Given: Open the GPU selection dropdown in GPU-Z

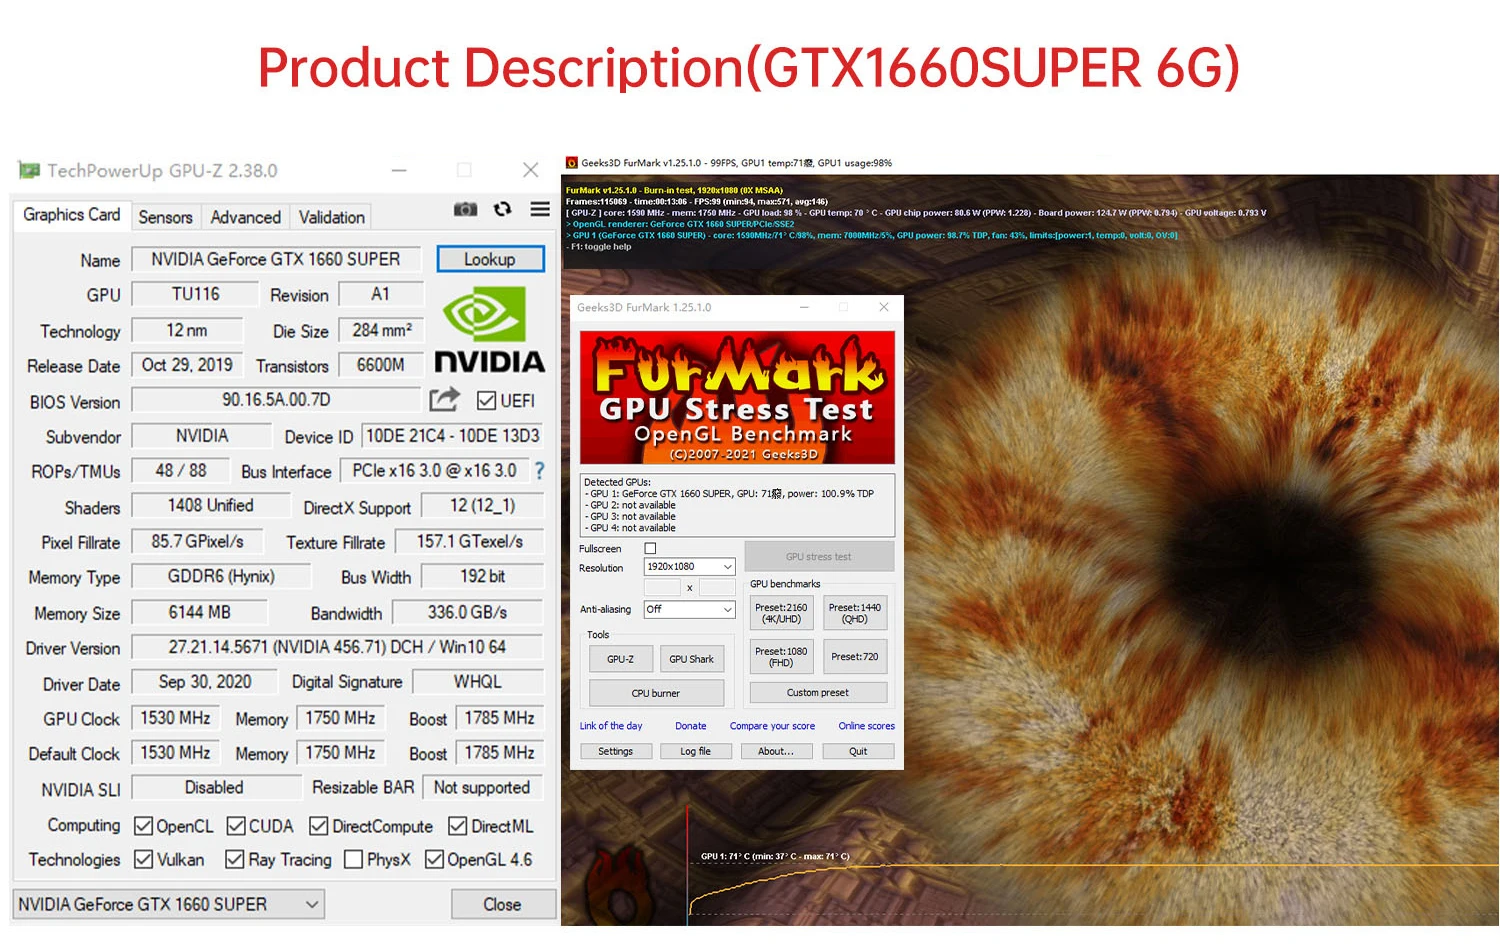Looking at the screenshot, I should coord(168,904).
